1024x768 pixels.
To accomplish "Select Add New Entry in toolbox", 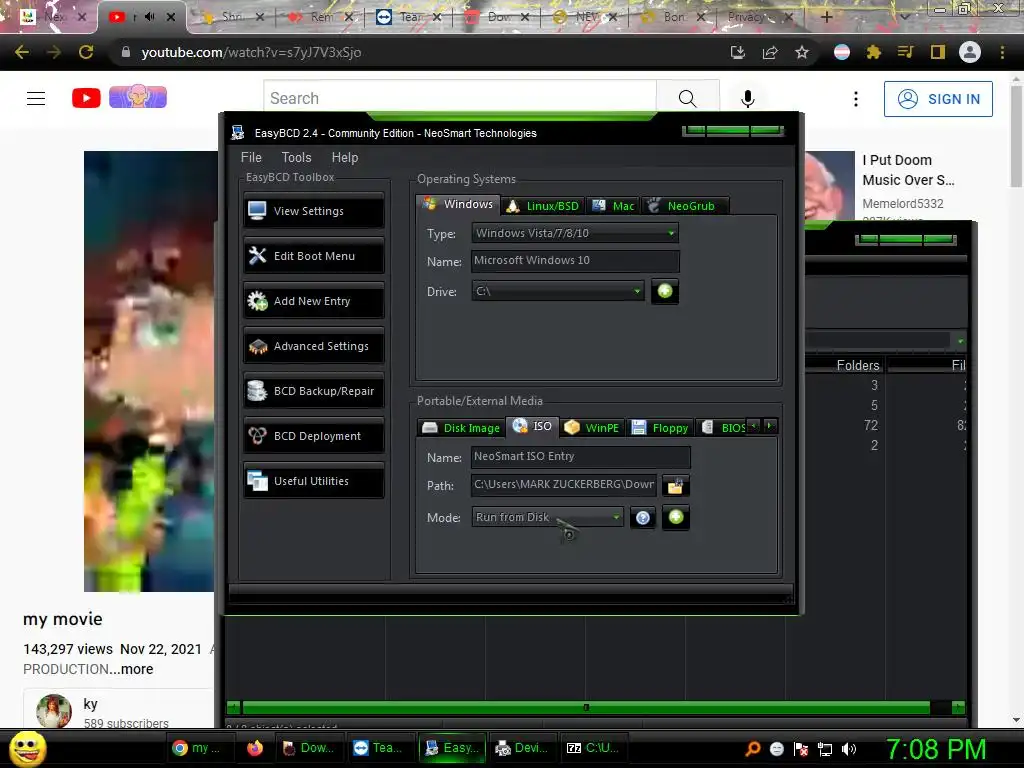I will [313, 301].
